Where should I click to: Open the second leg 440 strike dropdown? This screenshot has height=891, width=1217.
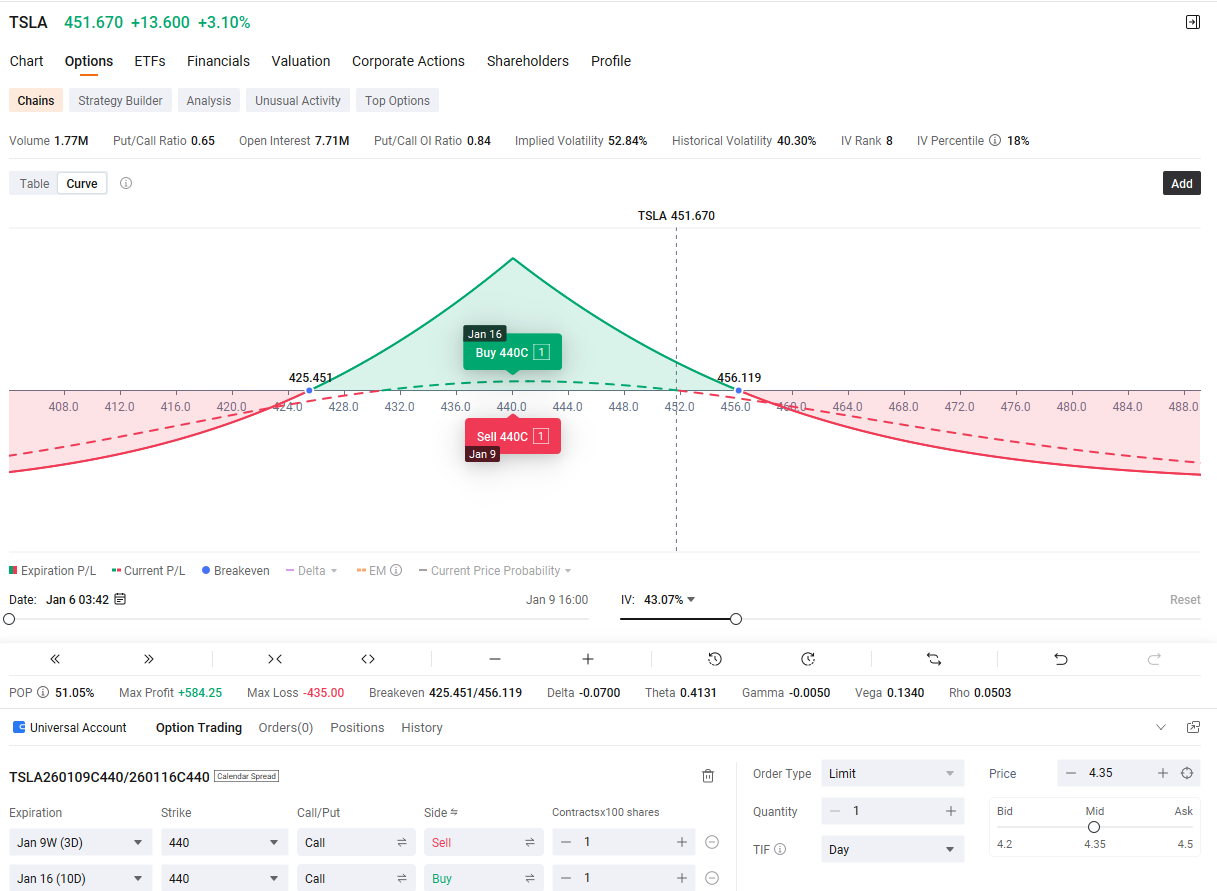[225, 878]
